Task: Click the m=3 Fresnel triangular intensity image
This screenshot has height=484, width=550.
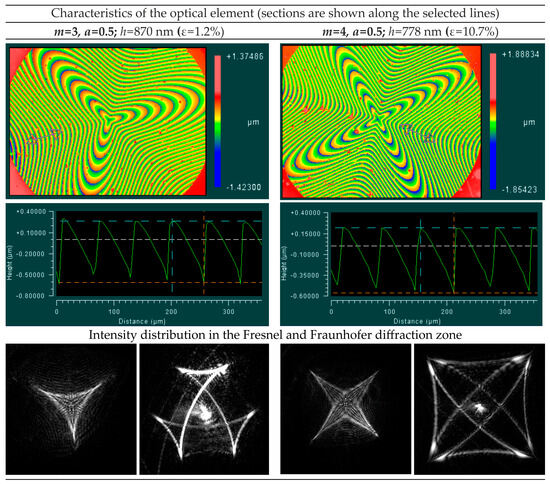Action: click(71, 409)
